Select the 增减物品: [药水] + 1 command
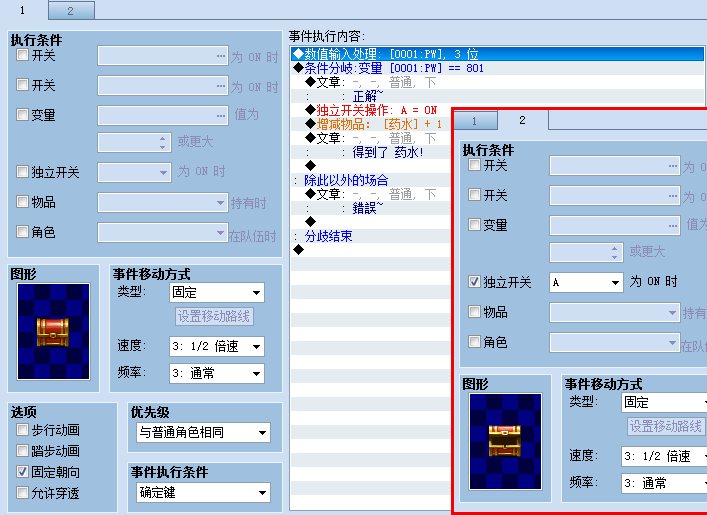 click(x=372, y=124)
